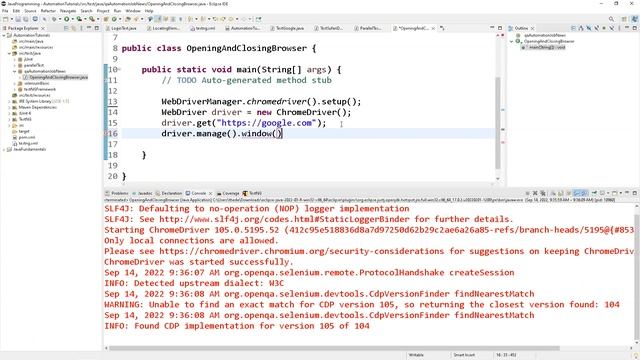Click the error marker beside line 16
This screenshot has width=640, height=360.
point(106,133)
